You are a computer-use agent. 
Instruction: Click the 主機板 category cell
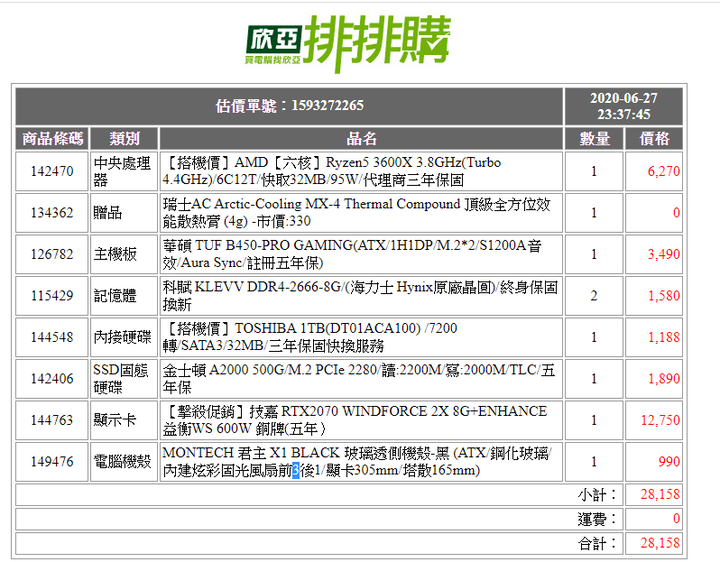124,254
